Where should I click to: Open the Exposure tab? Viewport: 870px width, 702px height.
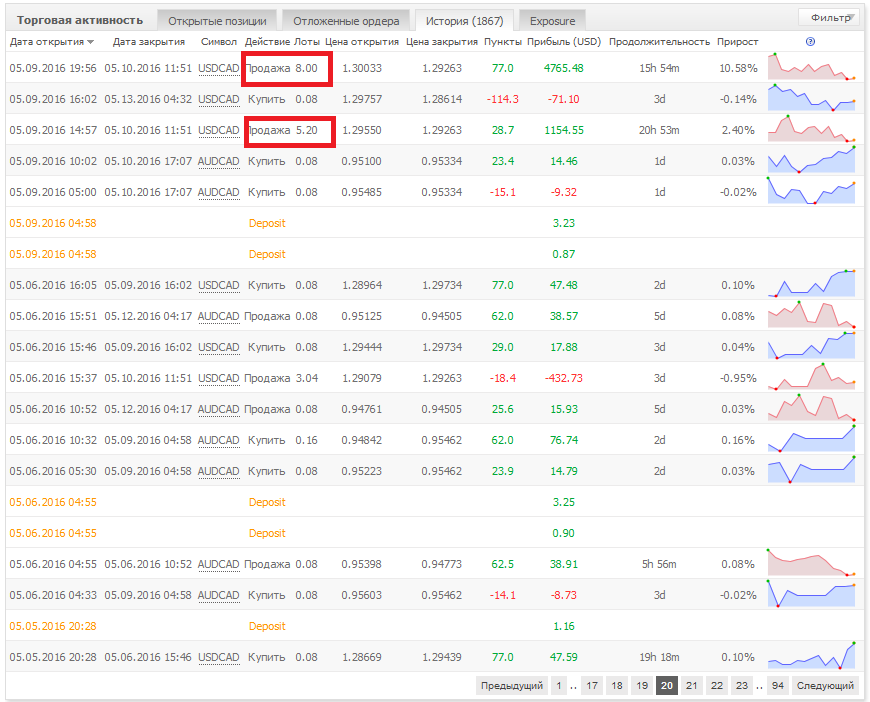[x=552, y=21]
